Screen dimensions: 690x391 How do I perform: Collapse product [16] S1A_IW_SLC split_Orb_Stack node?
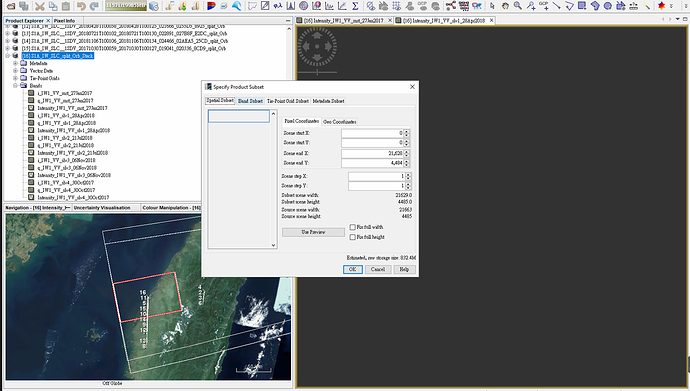[7, 56]
